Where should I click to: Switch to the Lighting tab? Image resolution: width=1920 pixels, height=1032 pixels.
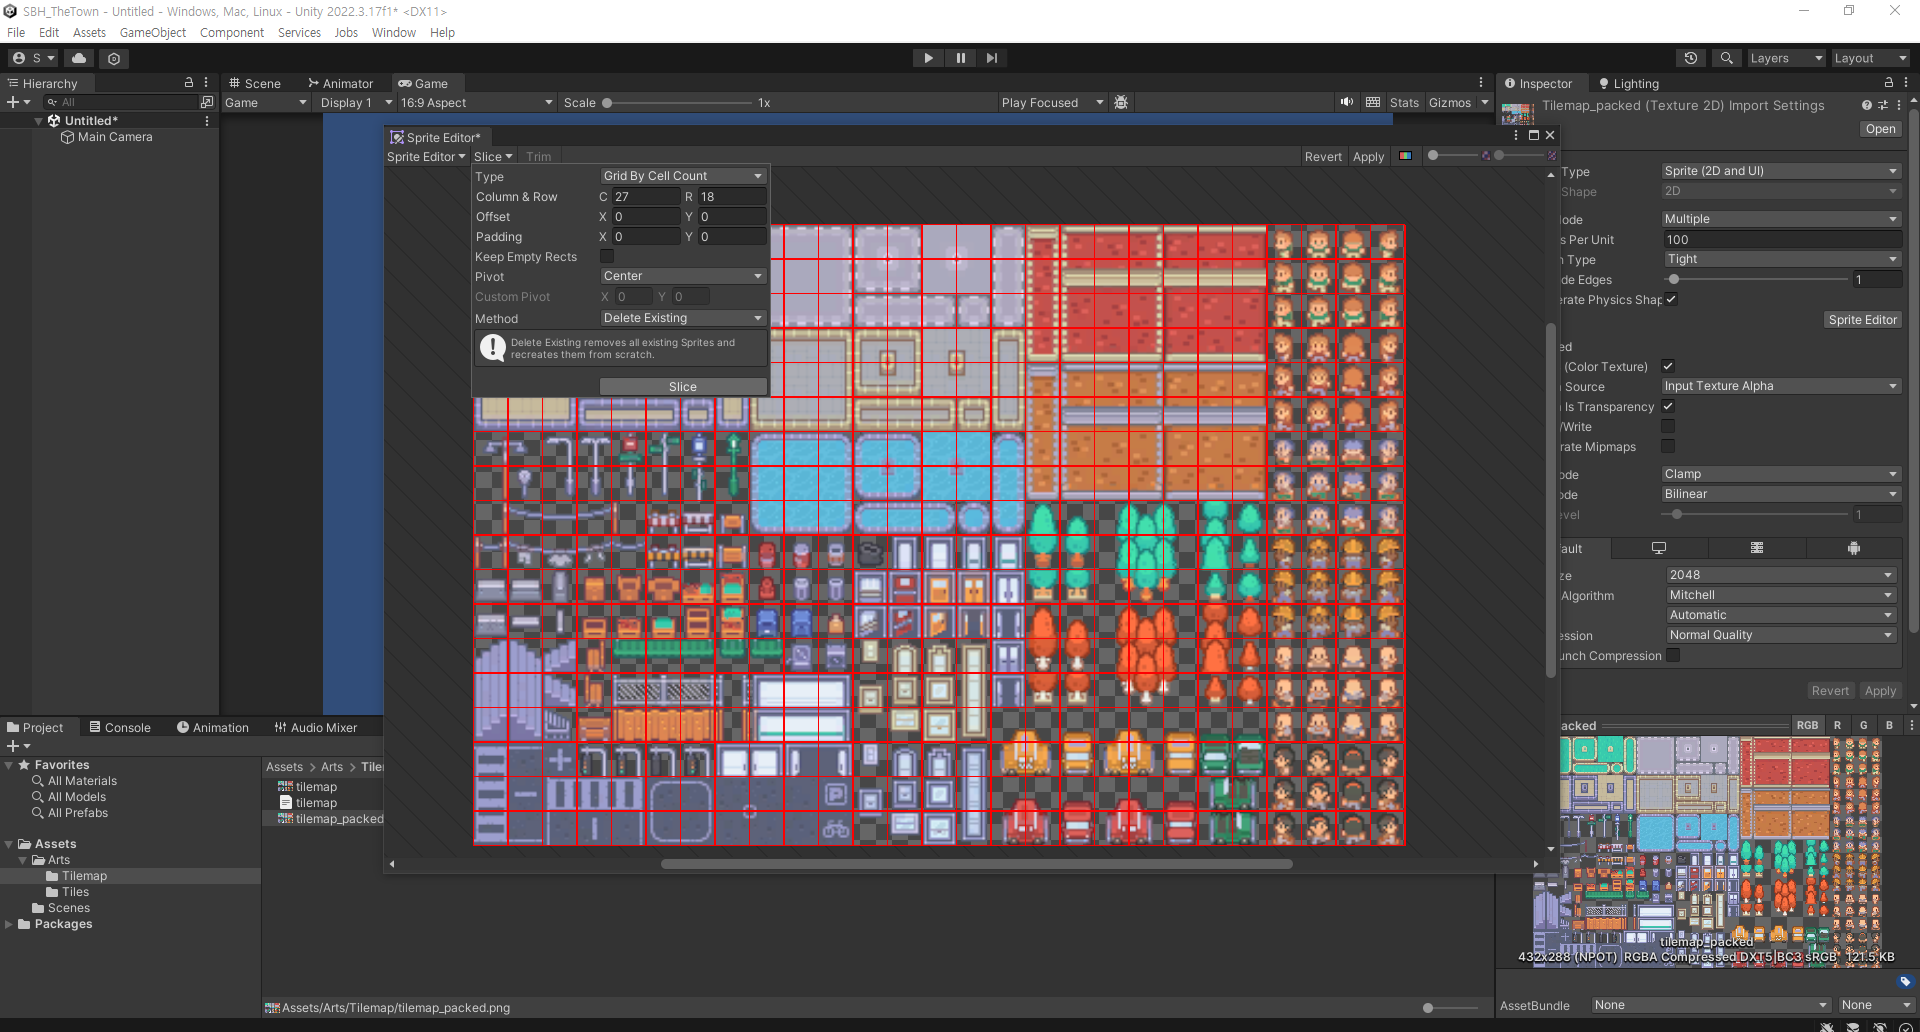click(1629, 84)
